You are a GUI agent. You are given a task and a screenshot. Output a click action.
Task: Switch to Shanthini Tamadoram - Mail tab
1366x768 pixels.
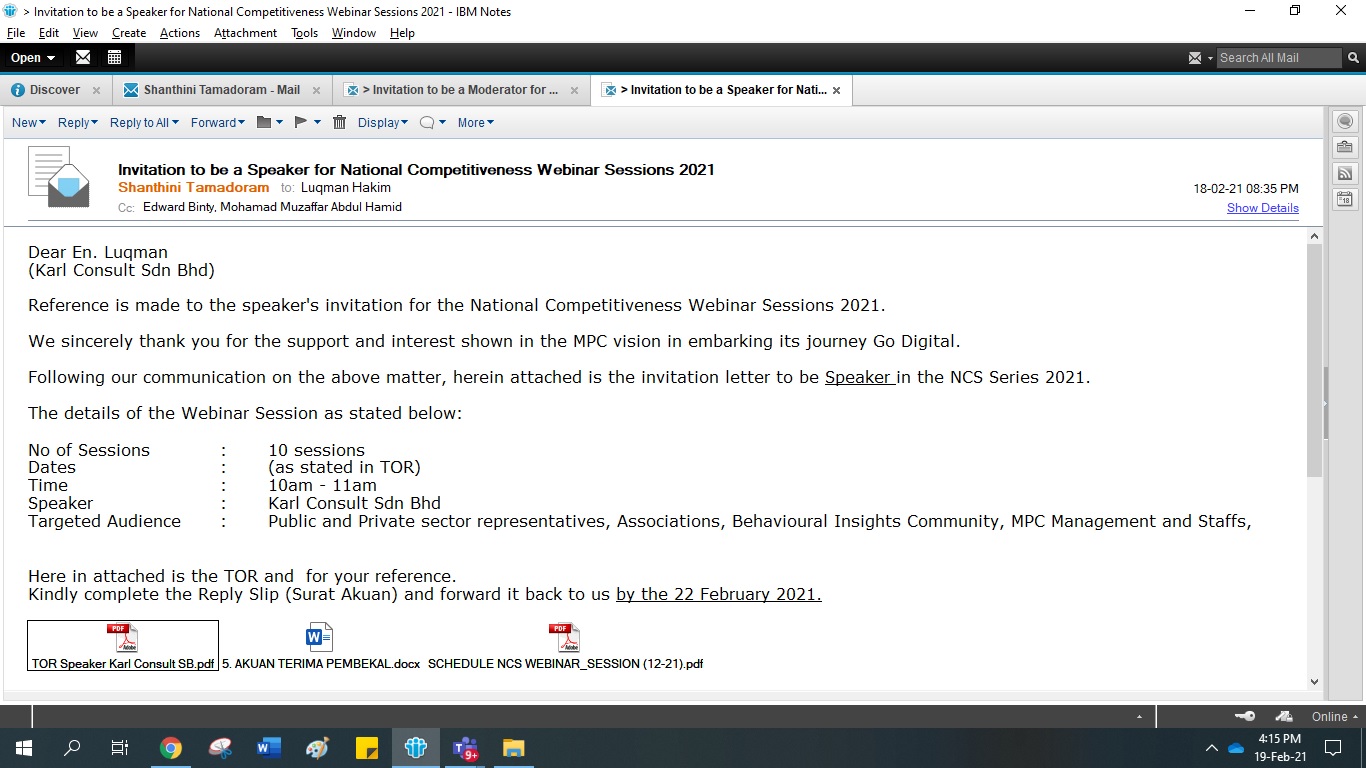click(220, 90)
